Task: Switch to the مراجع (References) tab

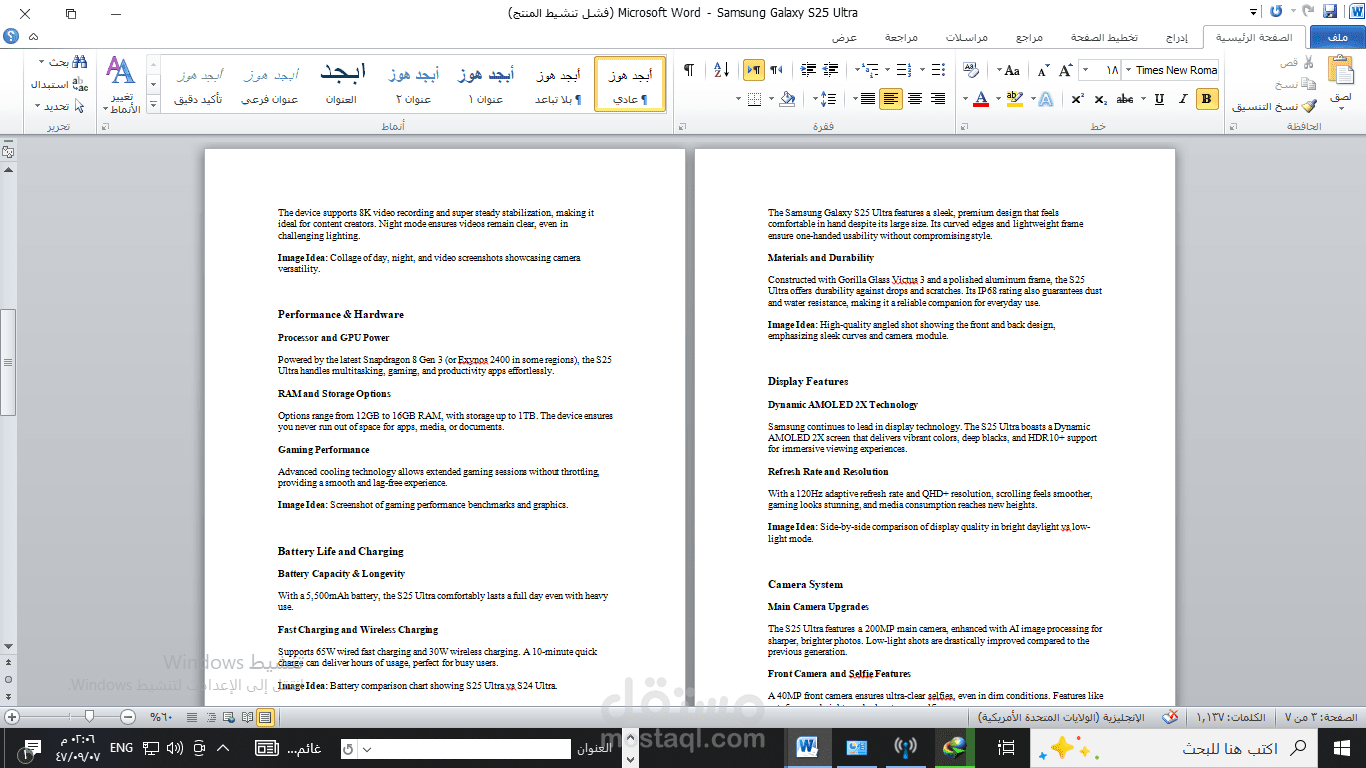Action: [x=1030, y=37]
